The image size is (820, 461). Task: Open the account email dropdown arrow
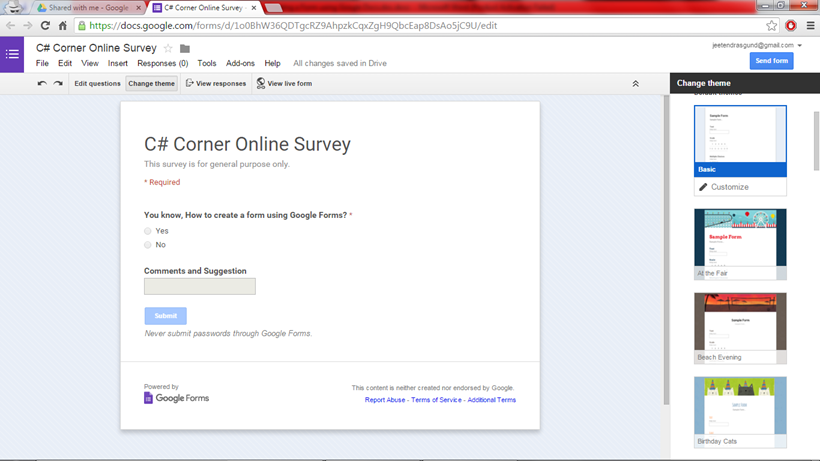click(x=800, y=45)
